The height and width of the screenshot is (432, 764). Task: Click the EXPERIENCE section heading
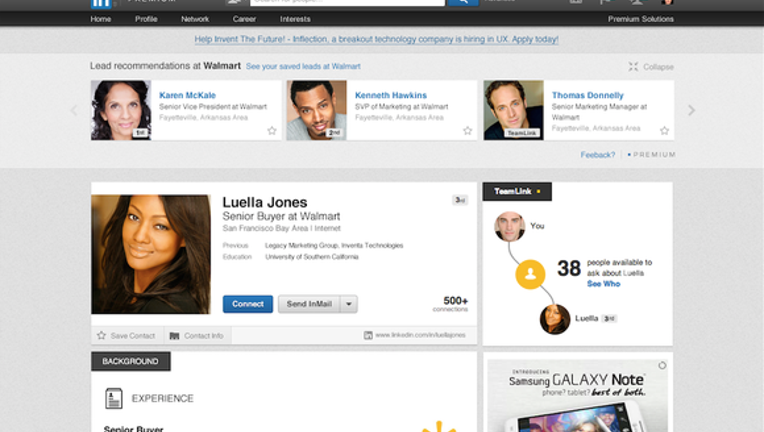163,398
